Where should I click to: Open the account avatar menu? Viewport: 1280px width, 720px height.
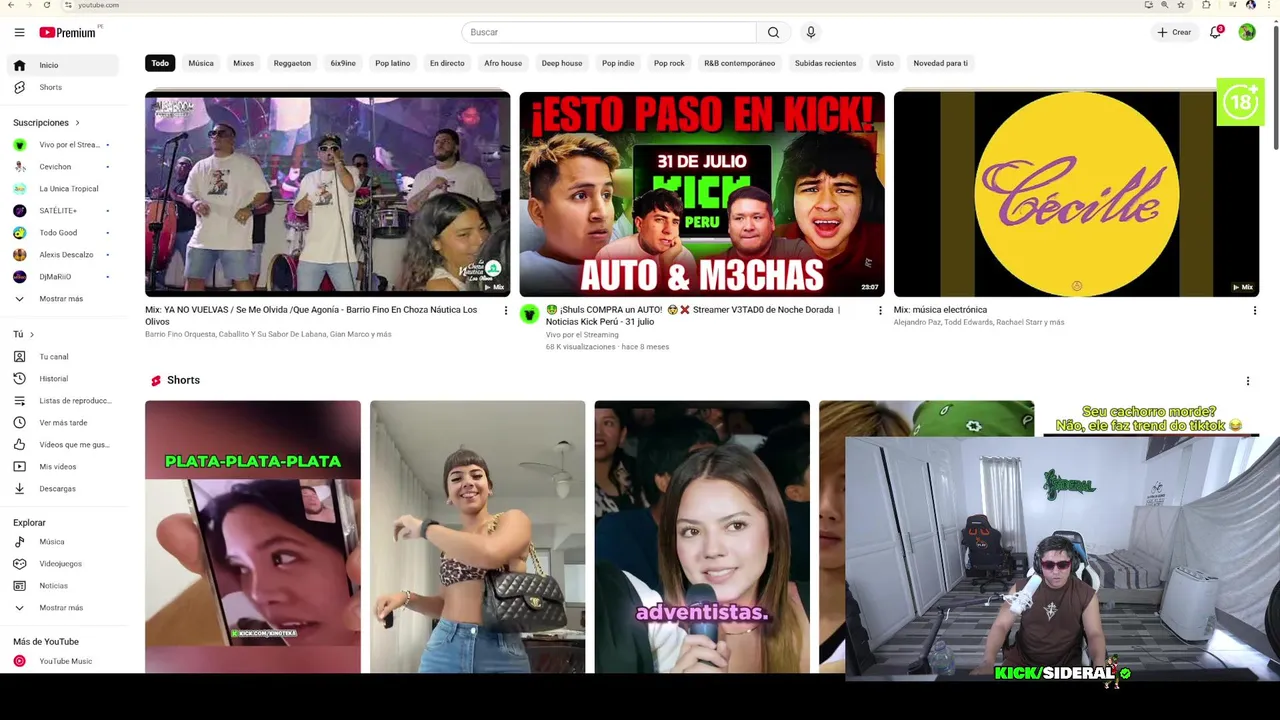1247,32
